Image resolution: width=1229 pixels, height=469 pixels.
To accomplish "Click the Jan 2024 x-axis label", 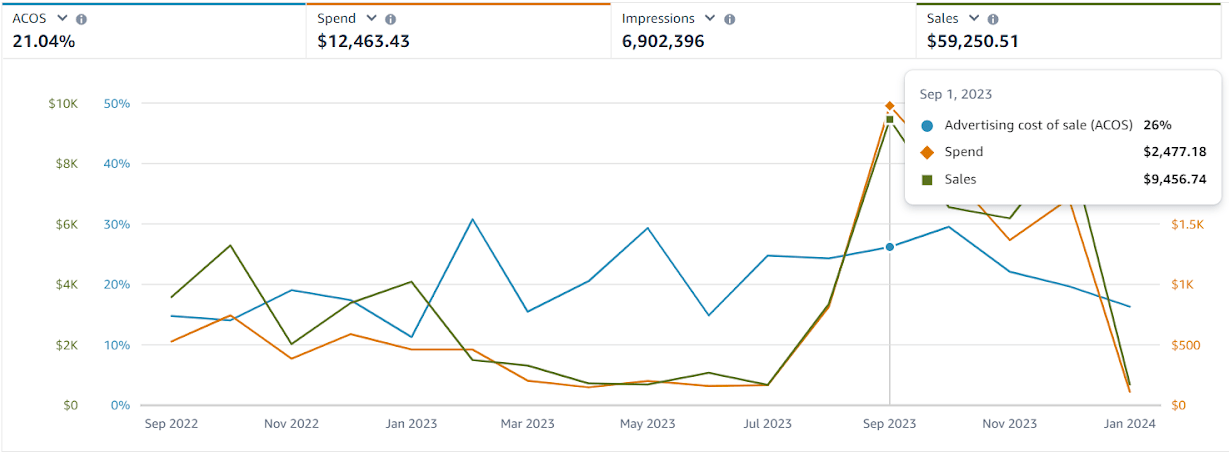I will [1129, 424].
